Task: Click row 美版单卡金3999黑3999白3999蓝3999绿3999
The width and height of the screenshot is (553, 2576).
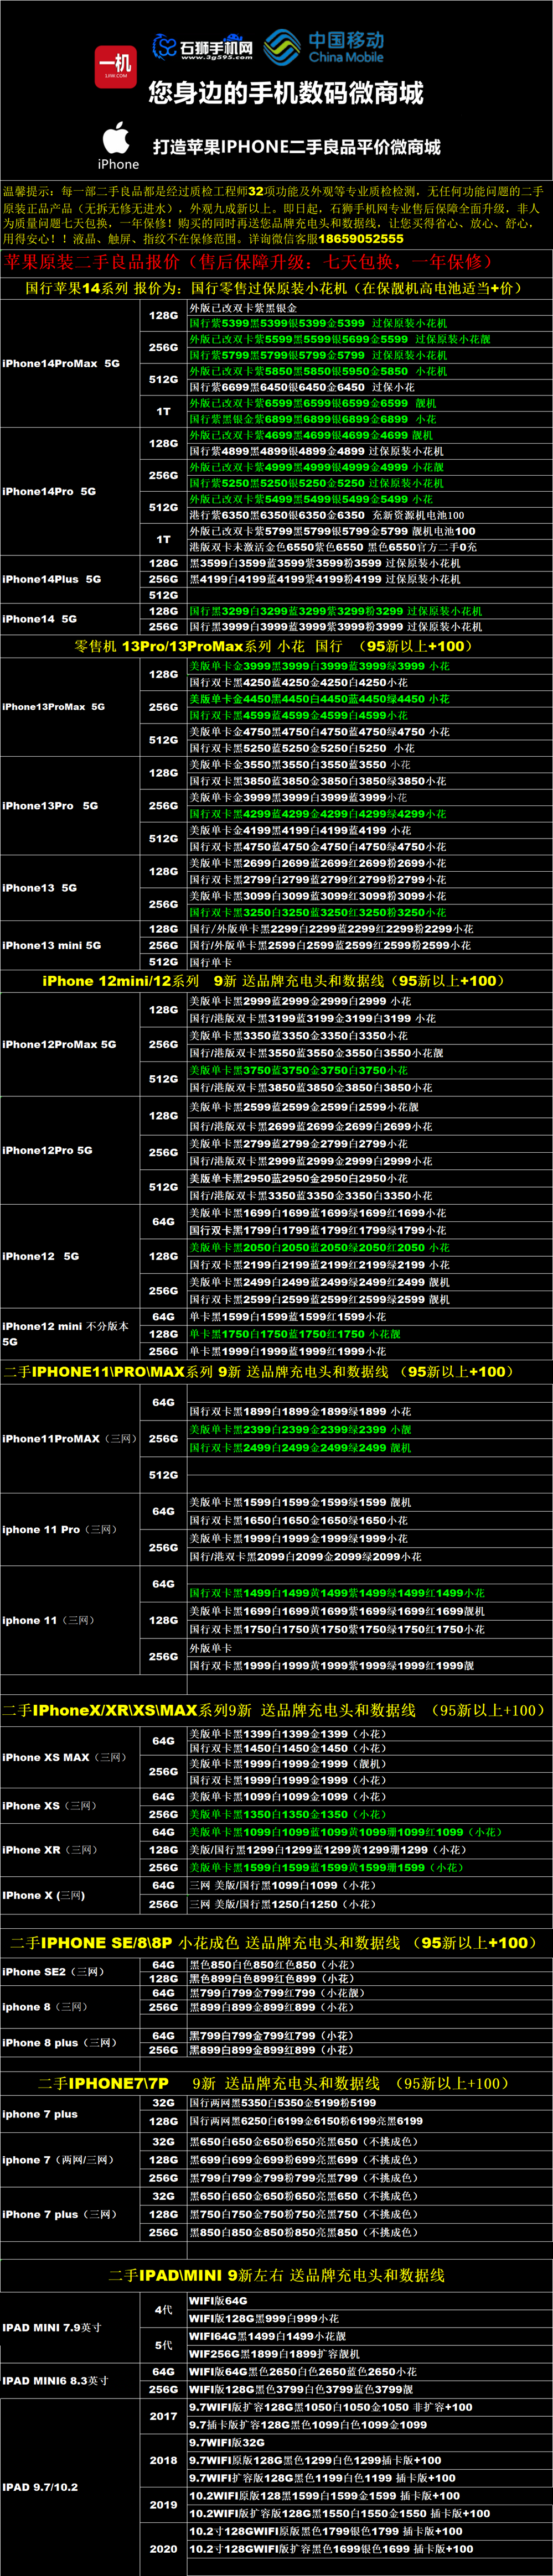Action: pyautogui.click(x=369, y=667)
